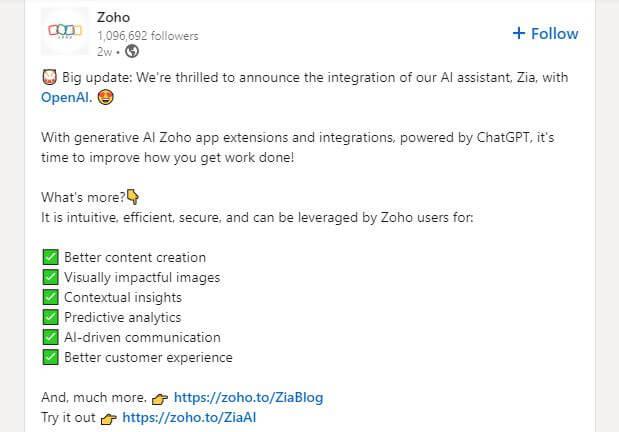This screenshot has width=619, height=432.
Task: Click the checkmark beside Better content creation
Action: 50,258
